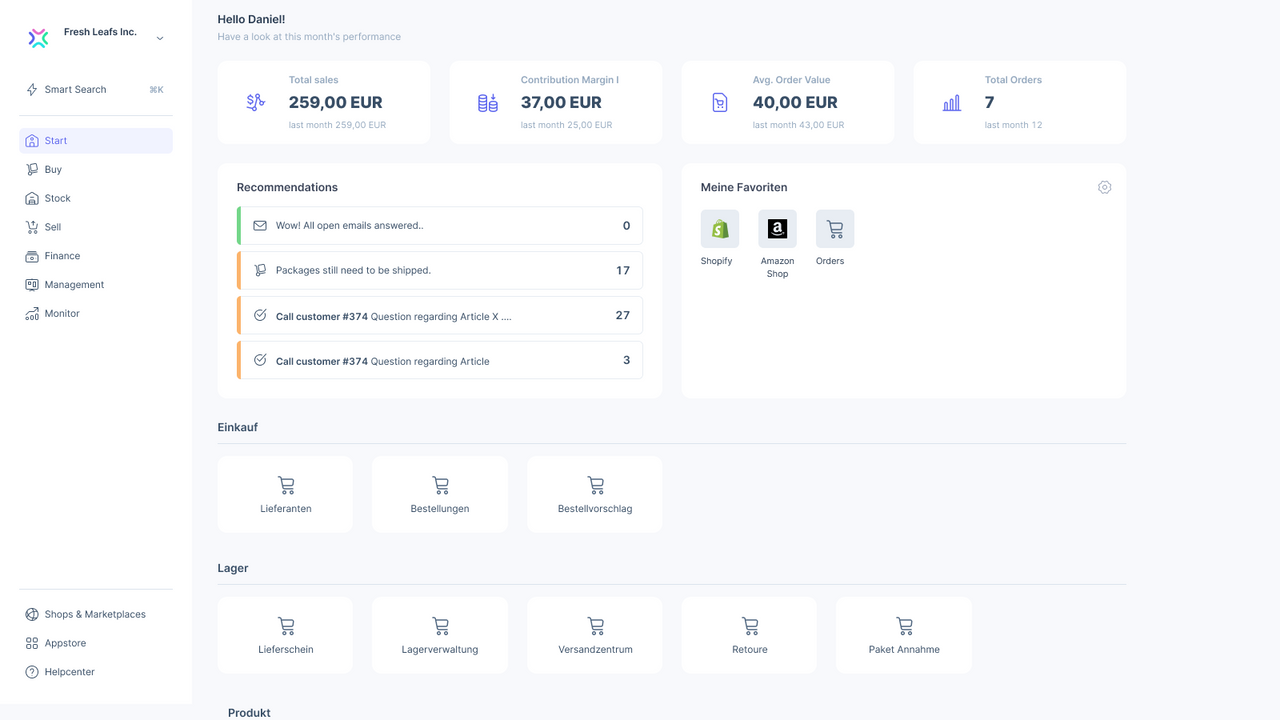Open the Lieferanten tile under Einkauf
This screenshot has width=1280, height=720.
pyautogui.click(x=285, y=494)
